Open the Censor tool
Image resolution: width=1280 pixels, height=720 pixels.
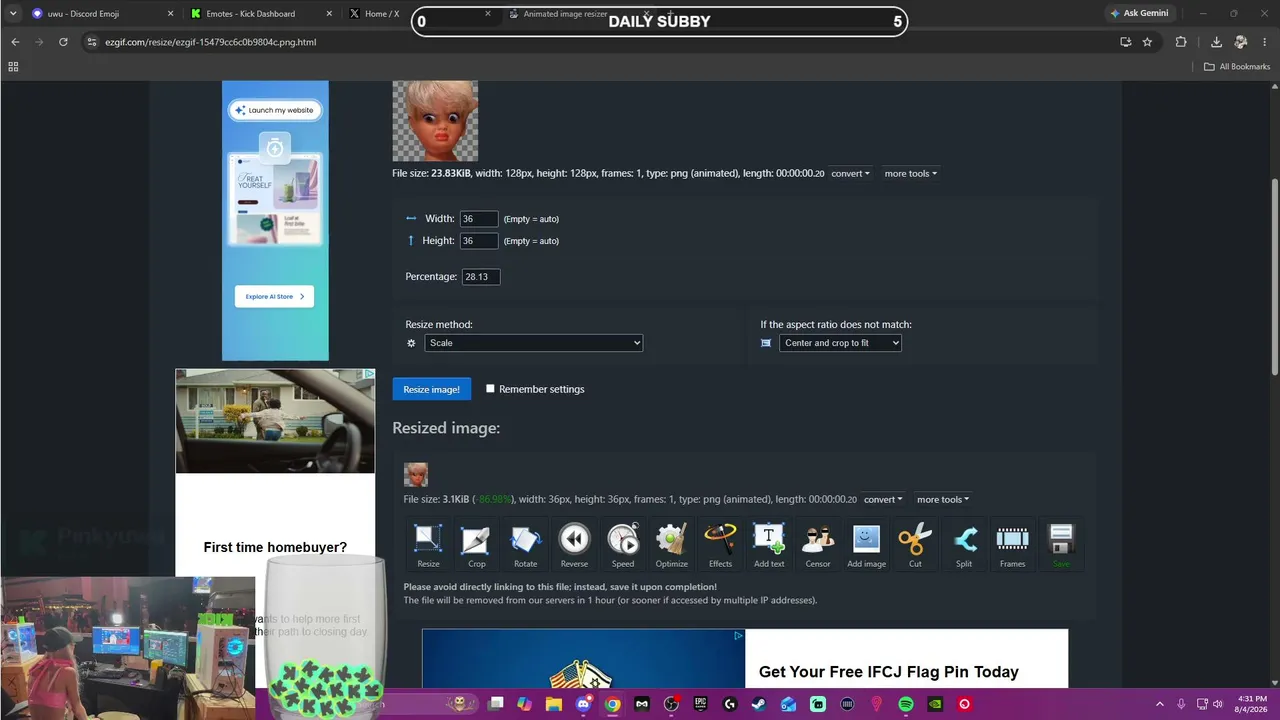pyautogui.click(x=818, y=546)
